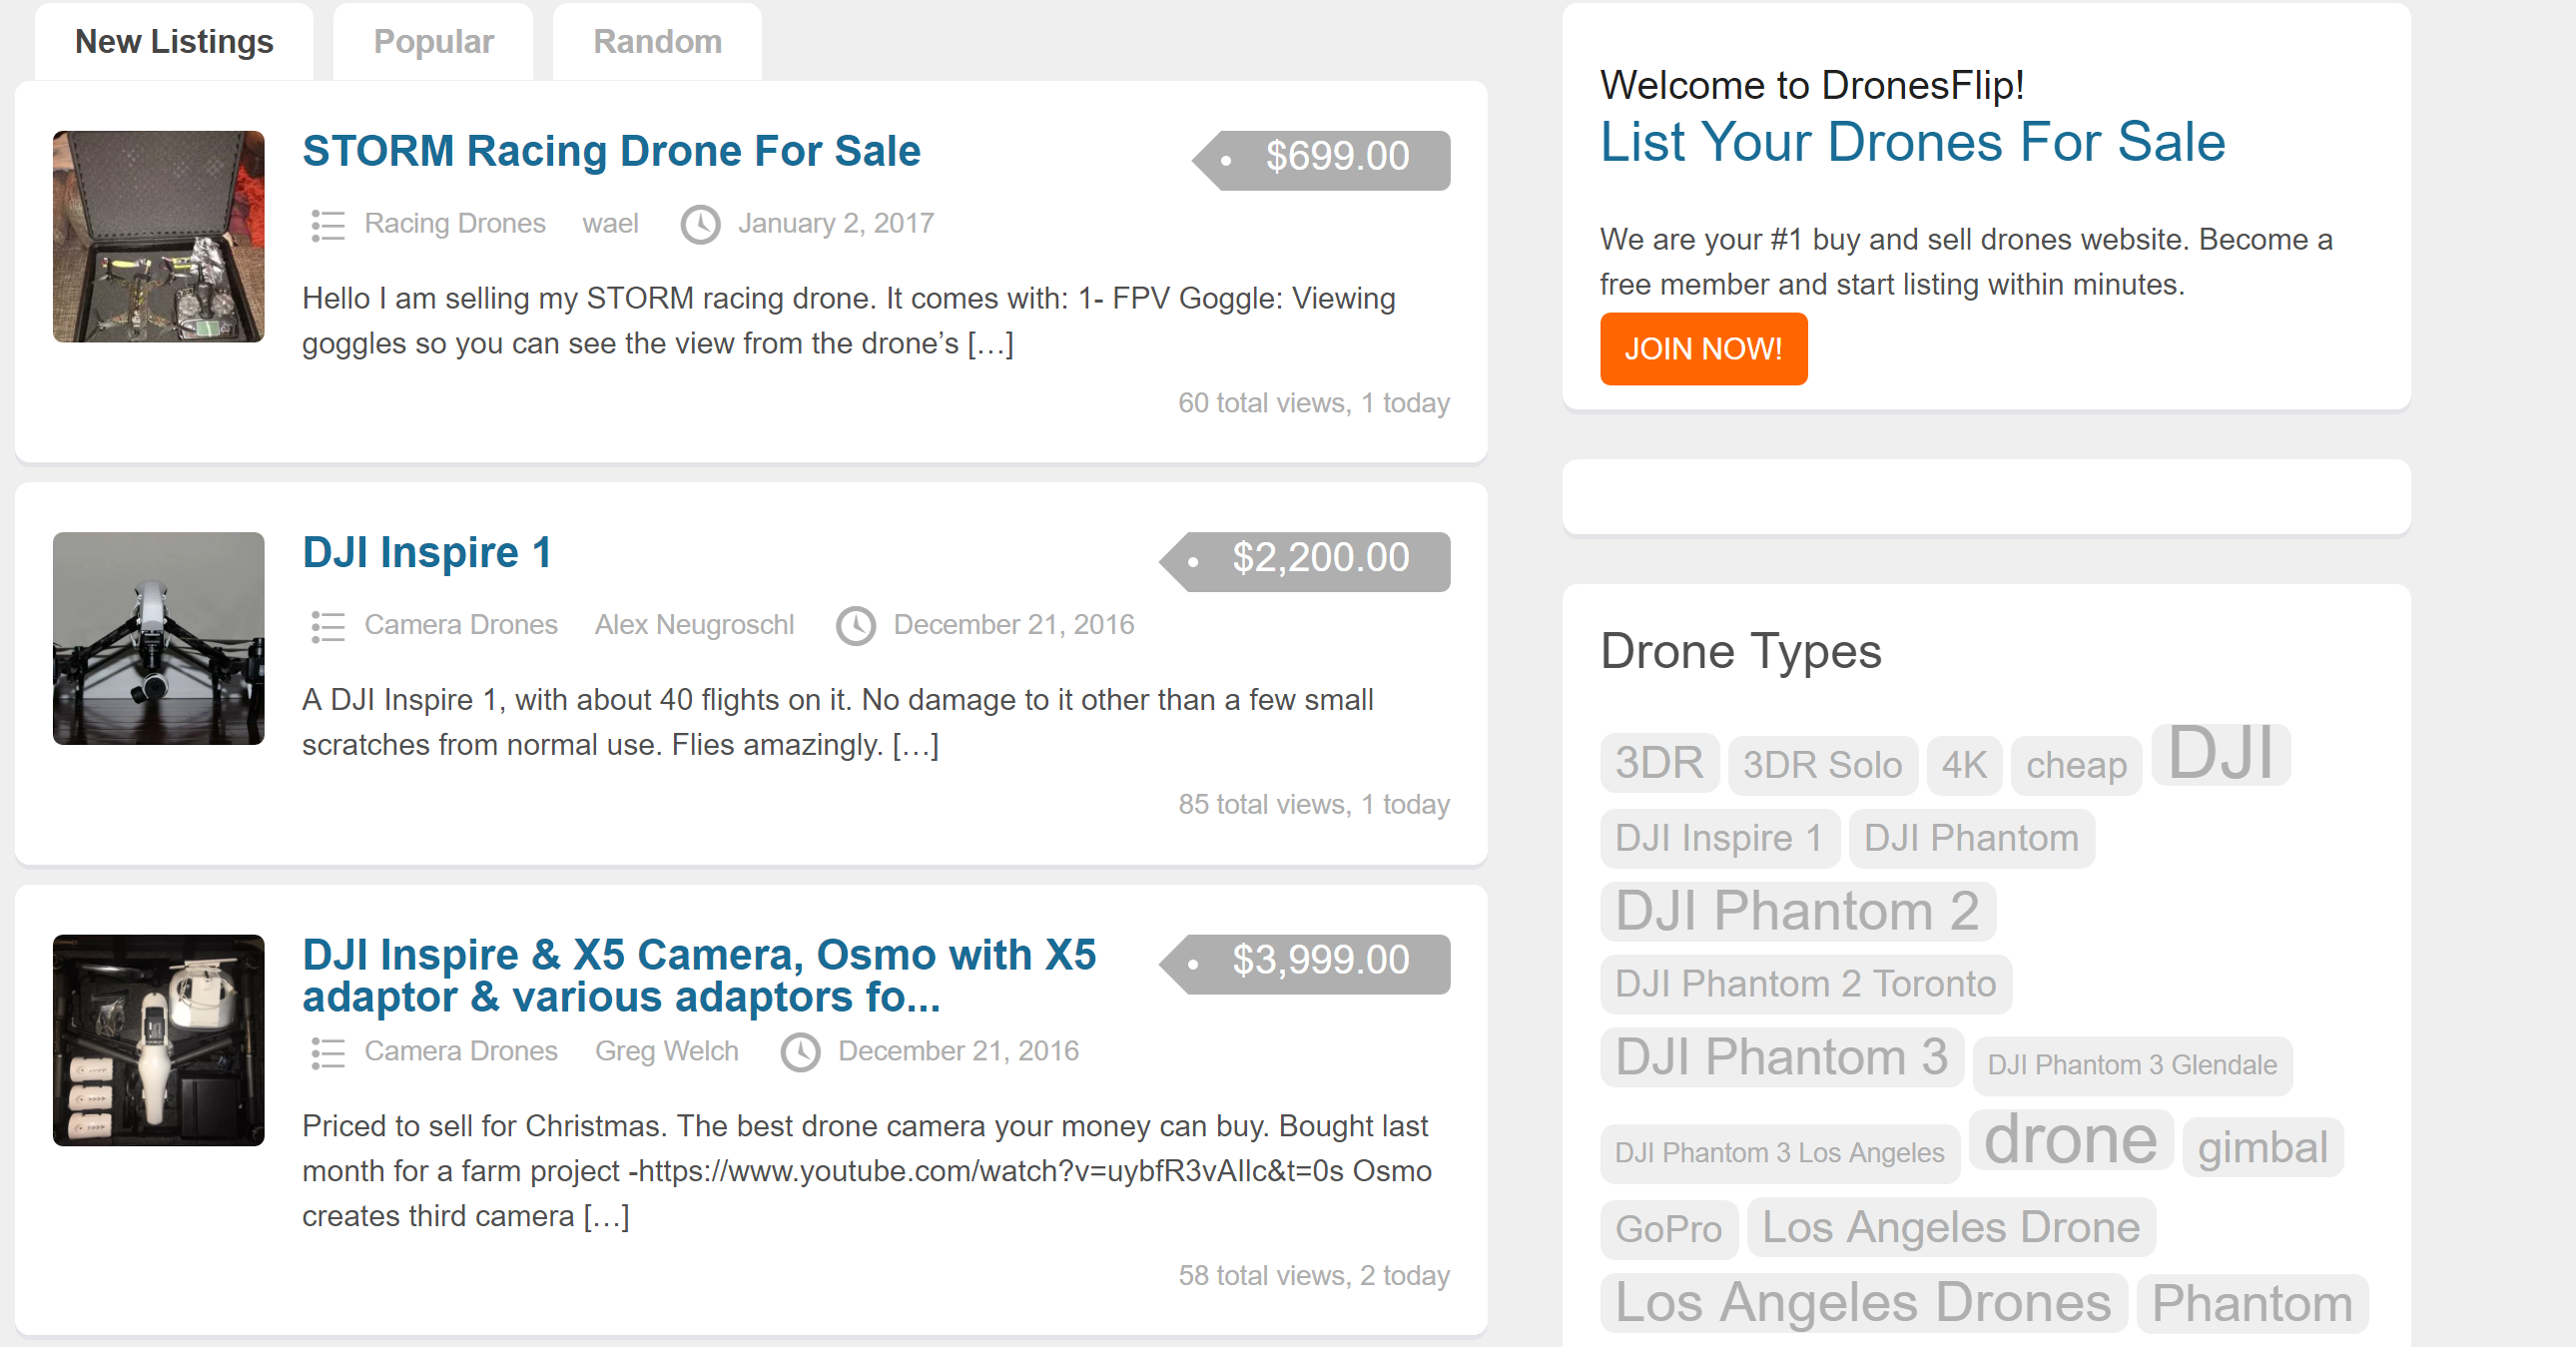Open Camera Drones category in Greg Welch's listing

461,1051
